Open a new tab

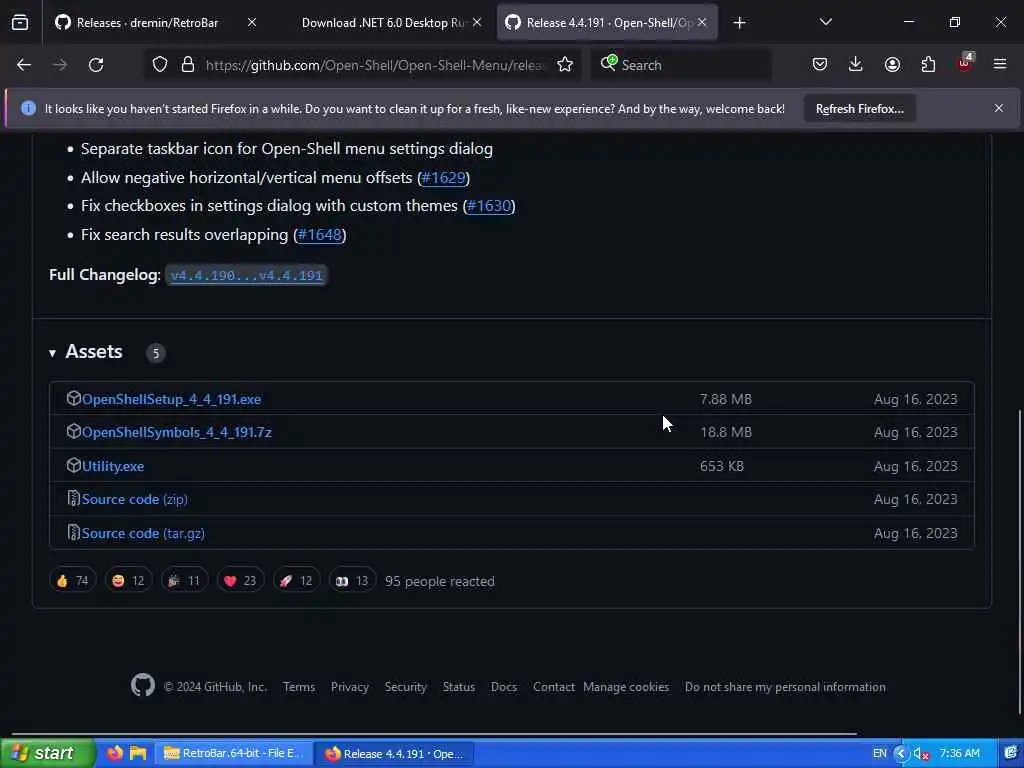(x=739, y=23)
